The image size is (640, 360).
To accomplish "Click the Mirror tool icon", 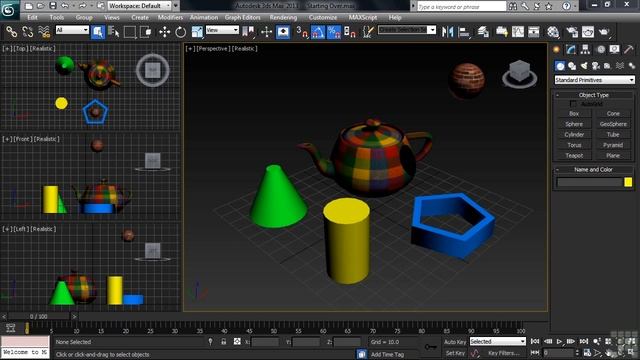I will (x=447, y=31).
